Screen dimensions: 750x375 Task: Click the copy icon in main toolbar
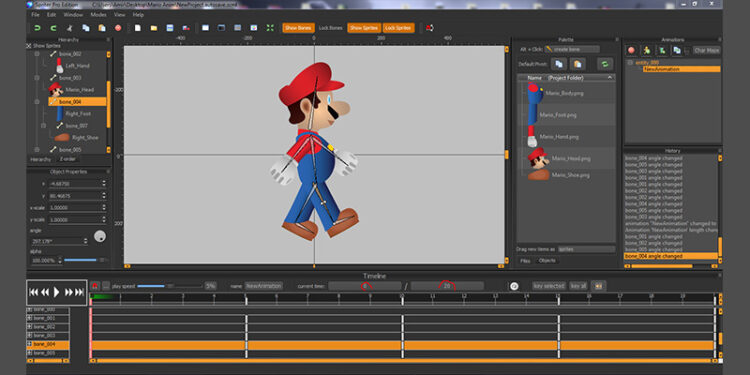[86, 28]
